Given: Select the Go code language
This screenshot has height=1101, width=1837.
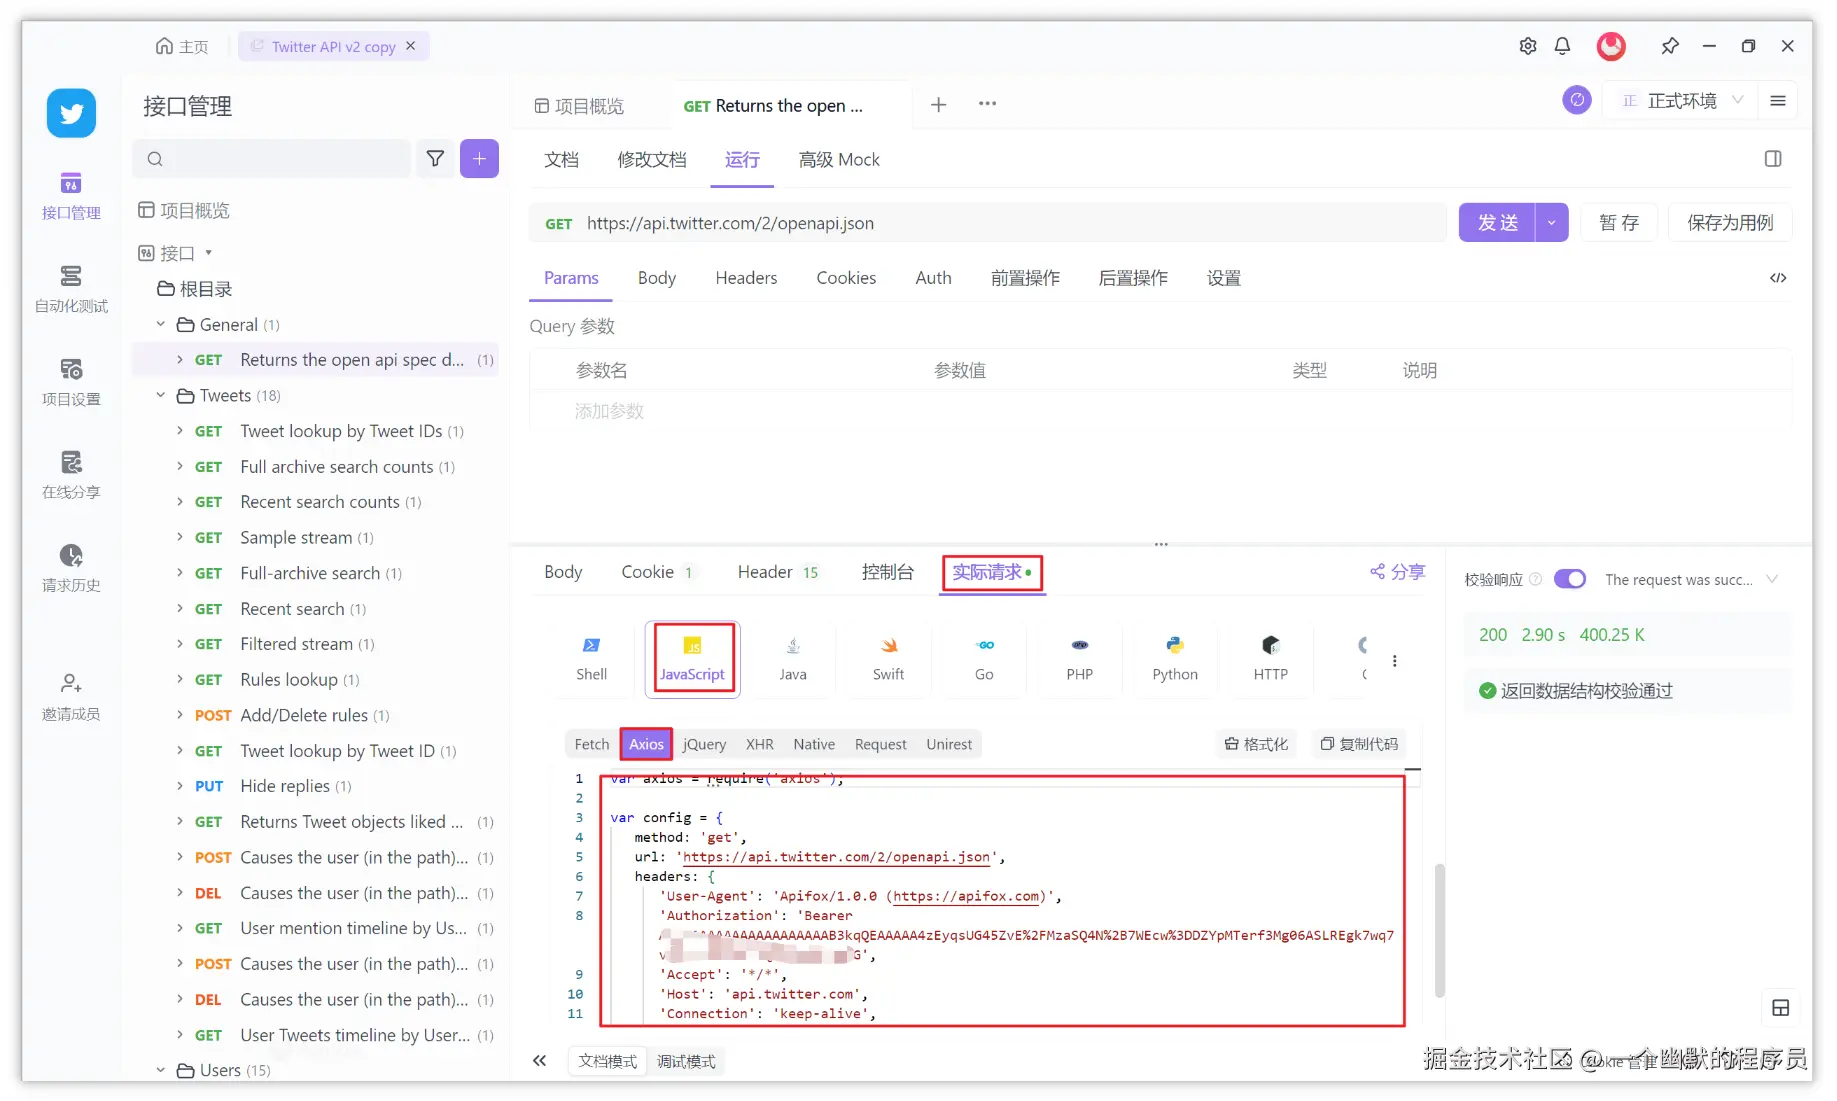Looking at the screenshot, I should click(x=984, y=659).
